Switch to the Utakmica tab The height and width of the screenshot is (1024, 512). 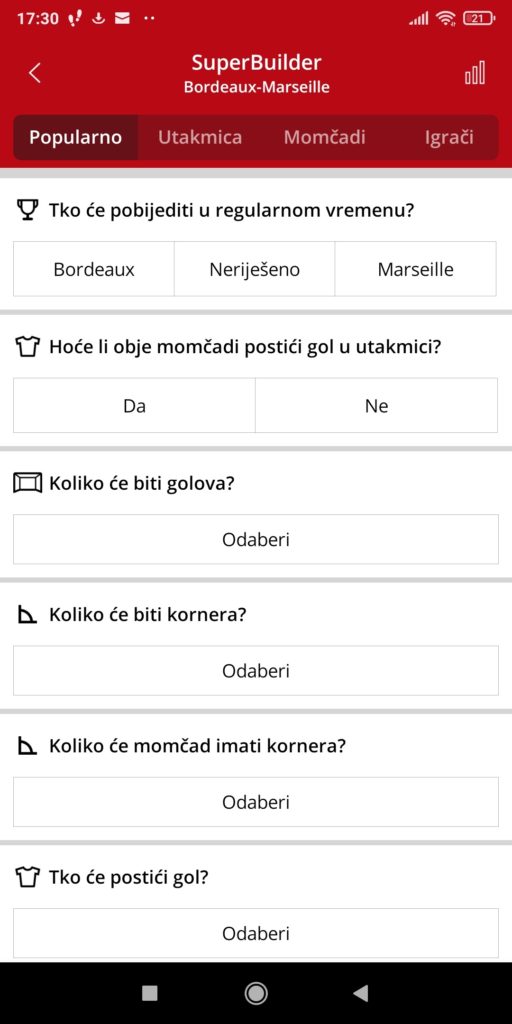(x=200, y=137)
